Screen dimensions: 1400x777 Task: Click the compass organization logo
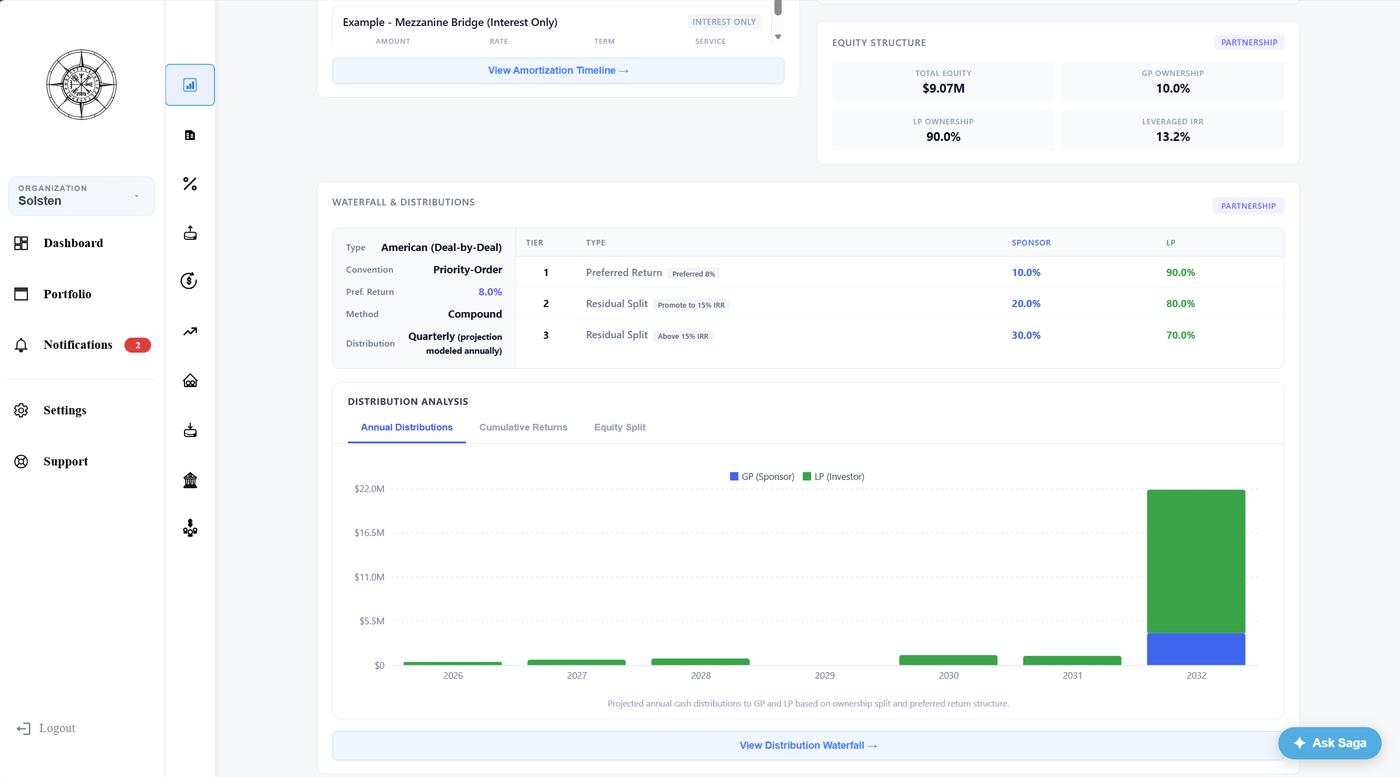coord(82,85)
